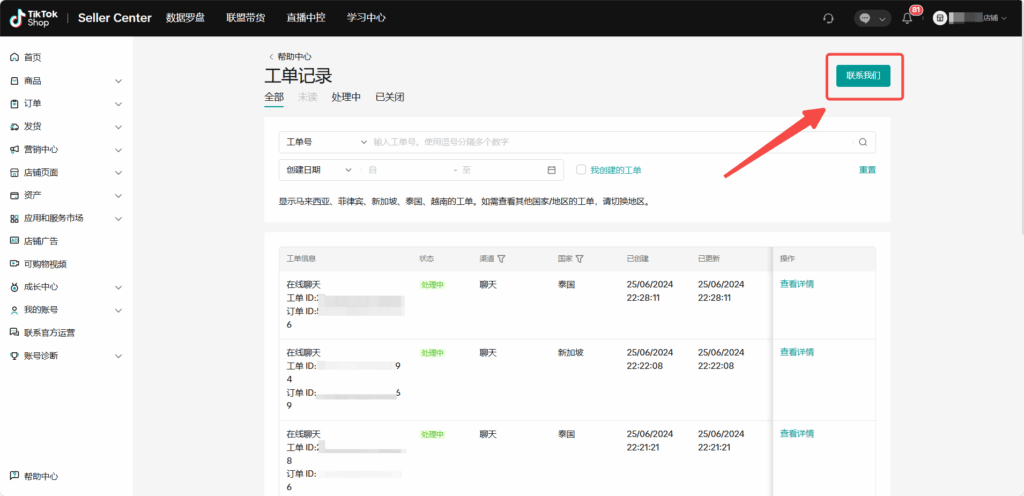This screenshot has width=1024, height=496.
Task: Expand the chat bubble dropdown arrow in header
Action: point(882,19)
